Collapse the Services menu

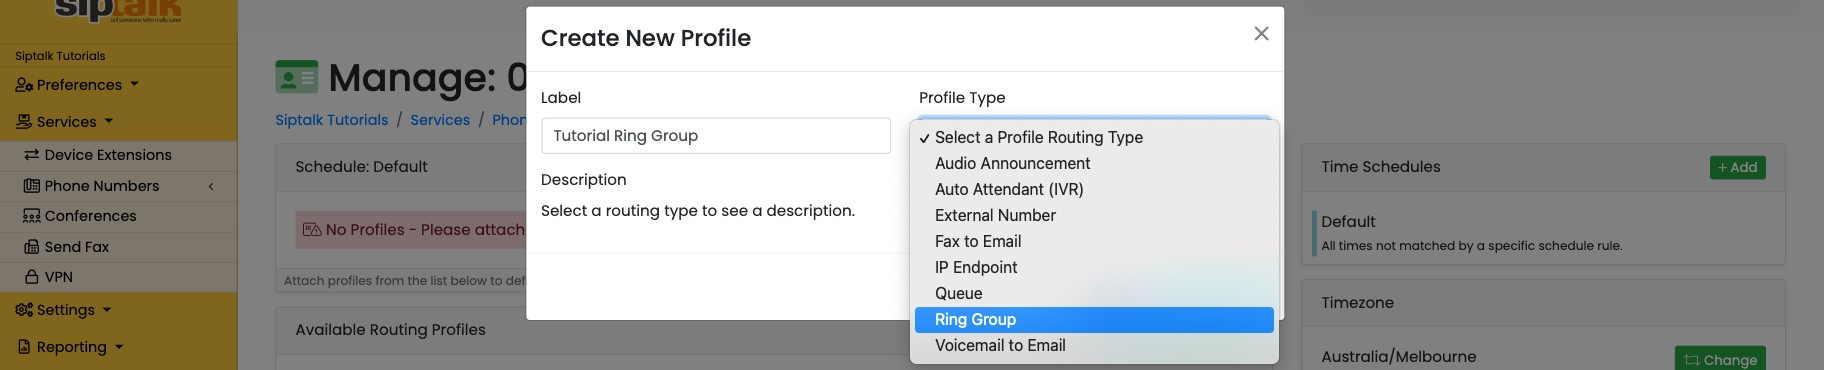[x=65, y=122]
